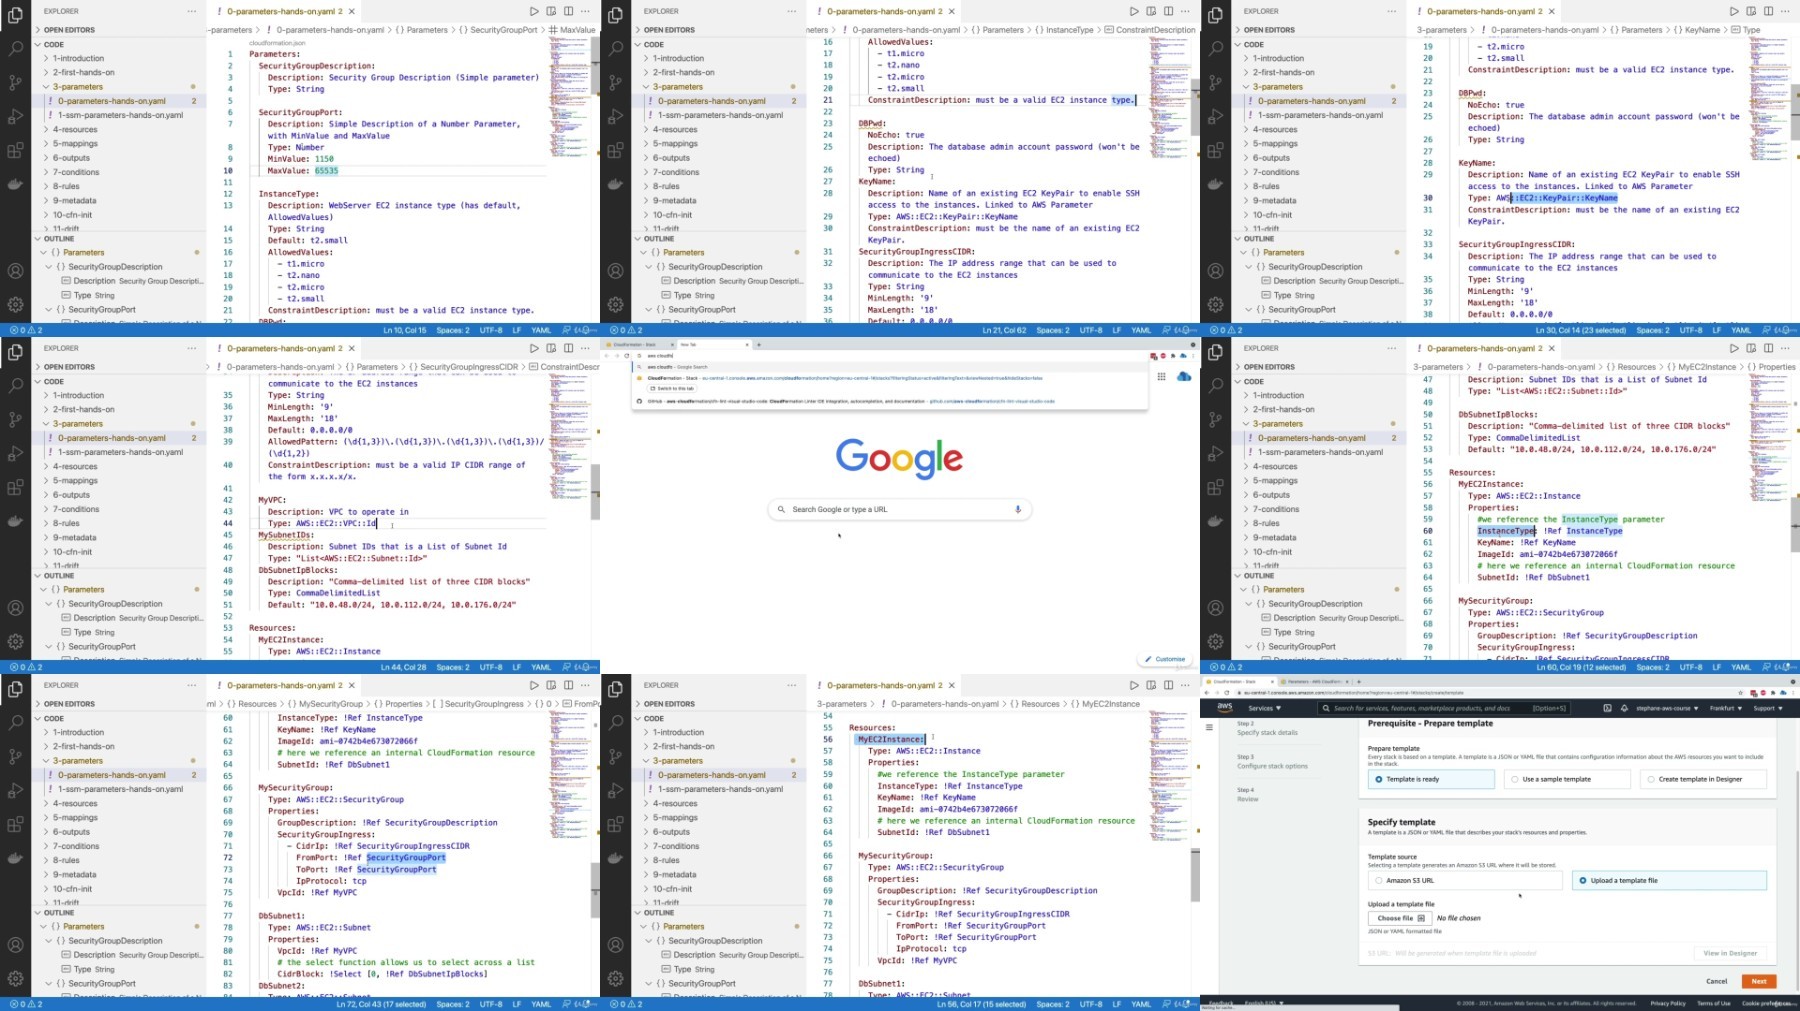The height and width of the screenshot is (1011, 1800).
Task: Click the orange Next button
Action: pos(1759,981)
